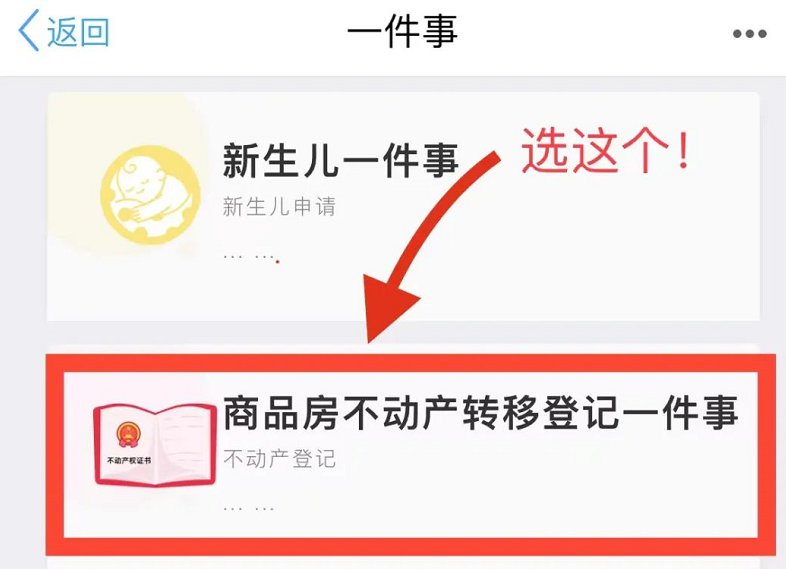Expand ellipsis under 新生儿申请
Image resolution: width=786 pixels, height=569 pixels.
pyautogui.click(x=249, y=257)
